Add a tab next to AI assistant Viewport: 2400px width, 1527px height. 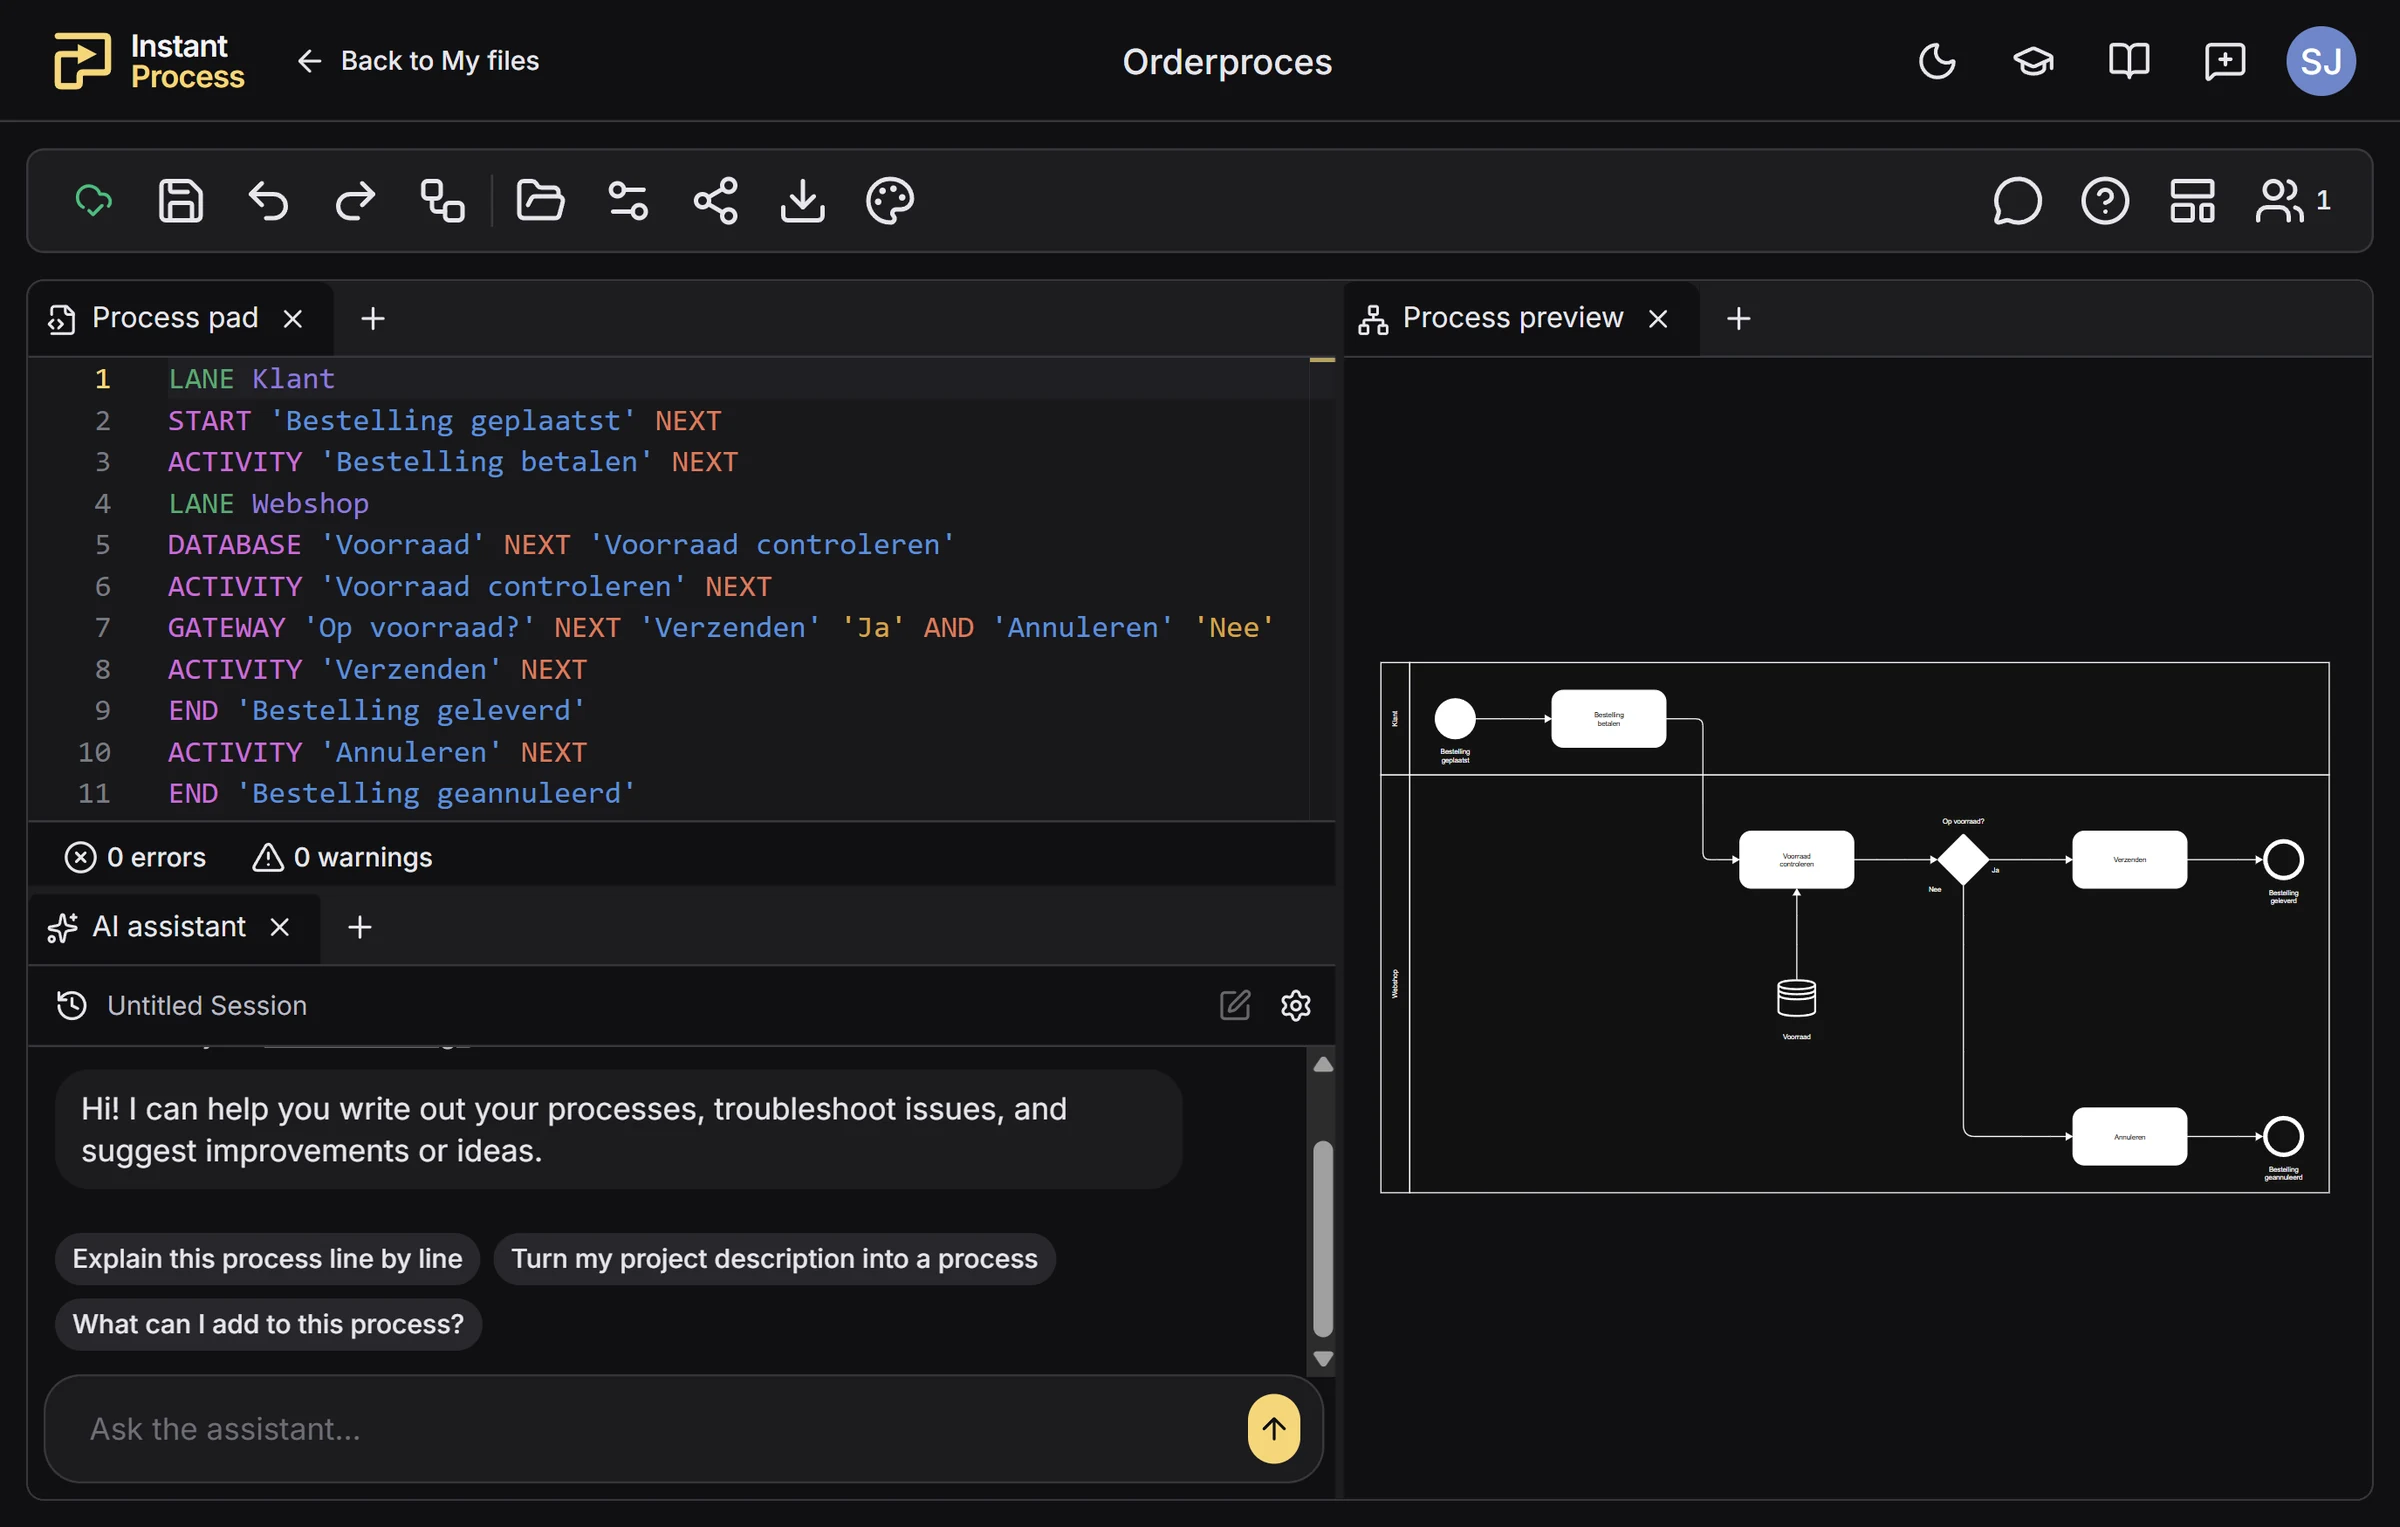(360, 927)
